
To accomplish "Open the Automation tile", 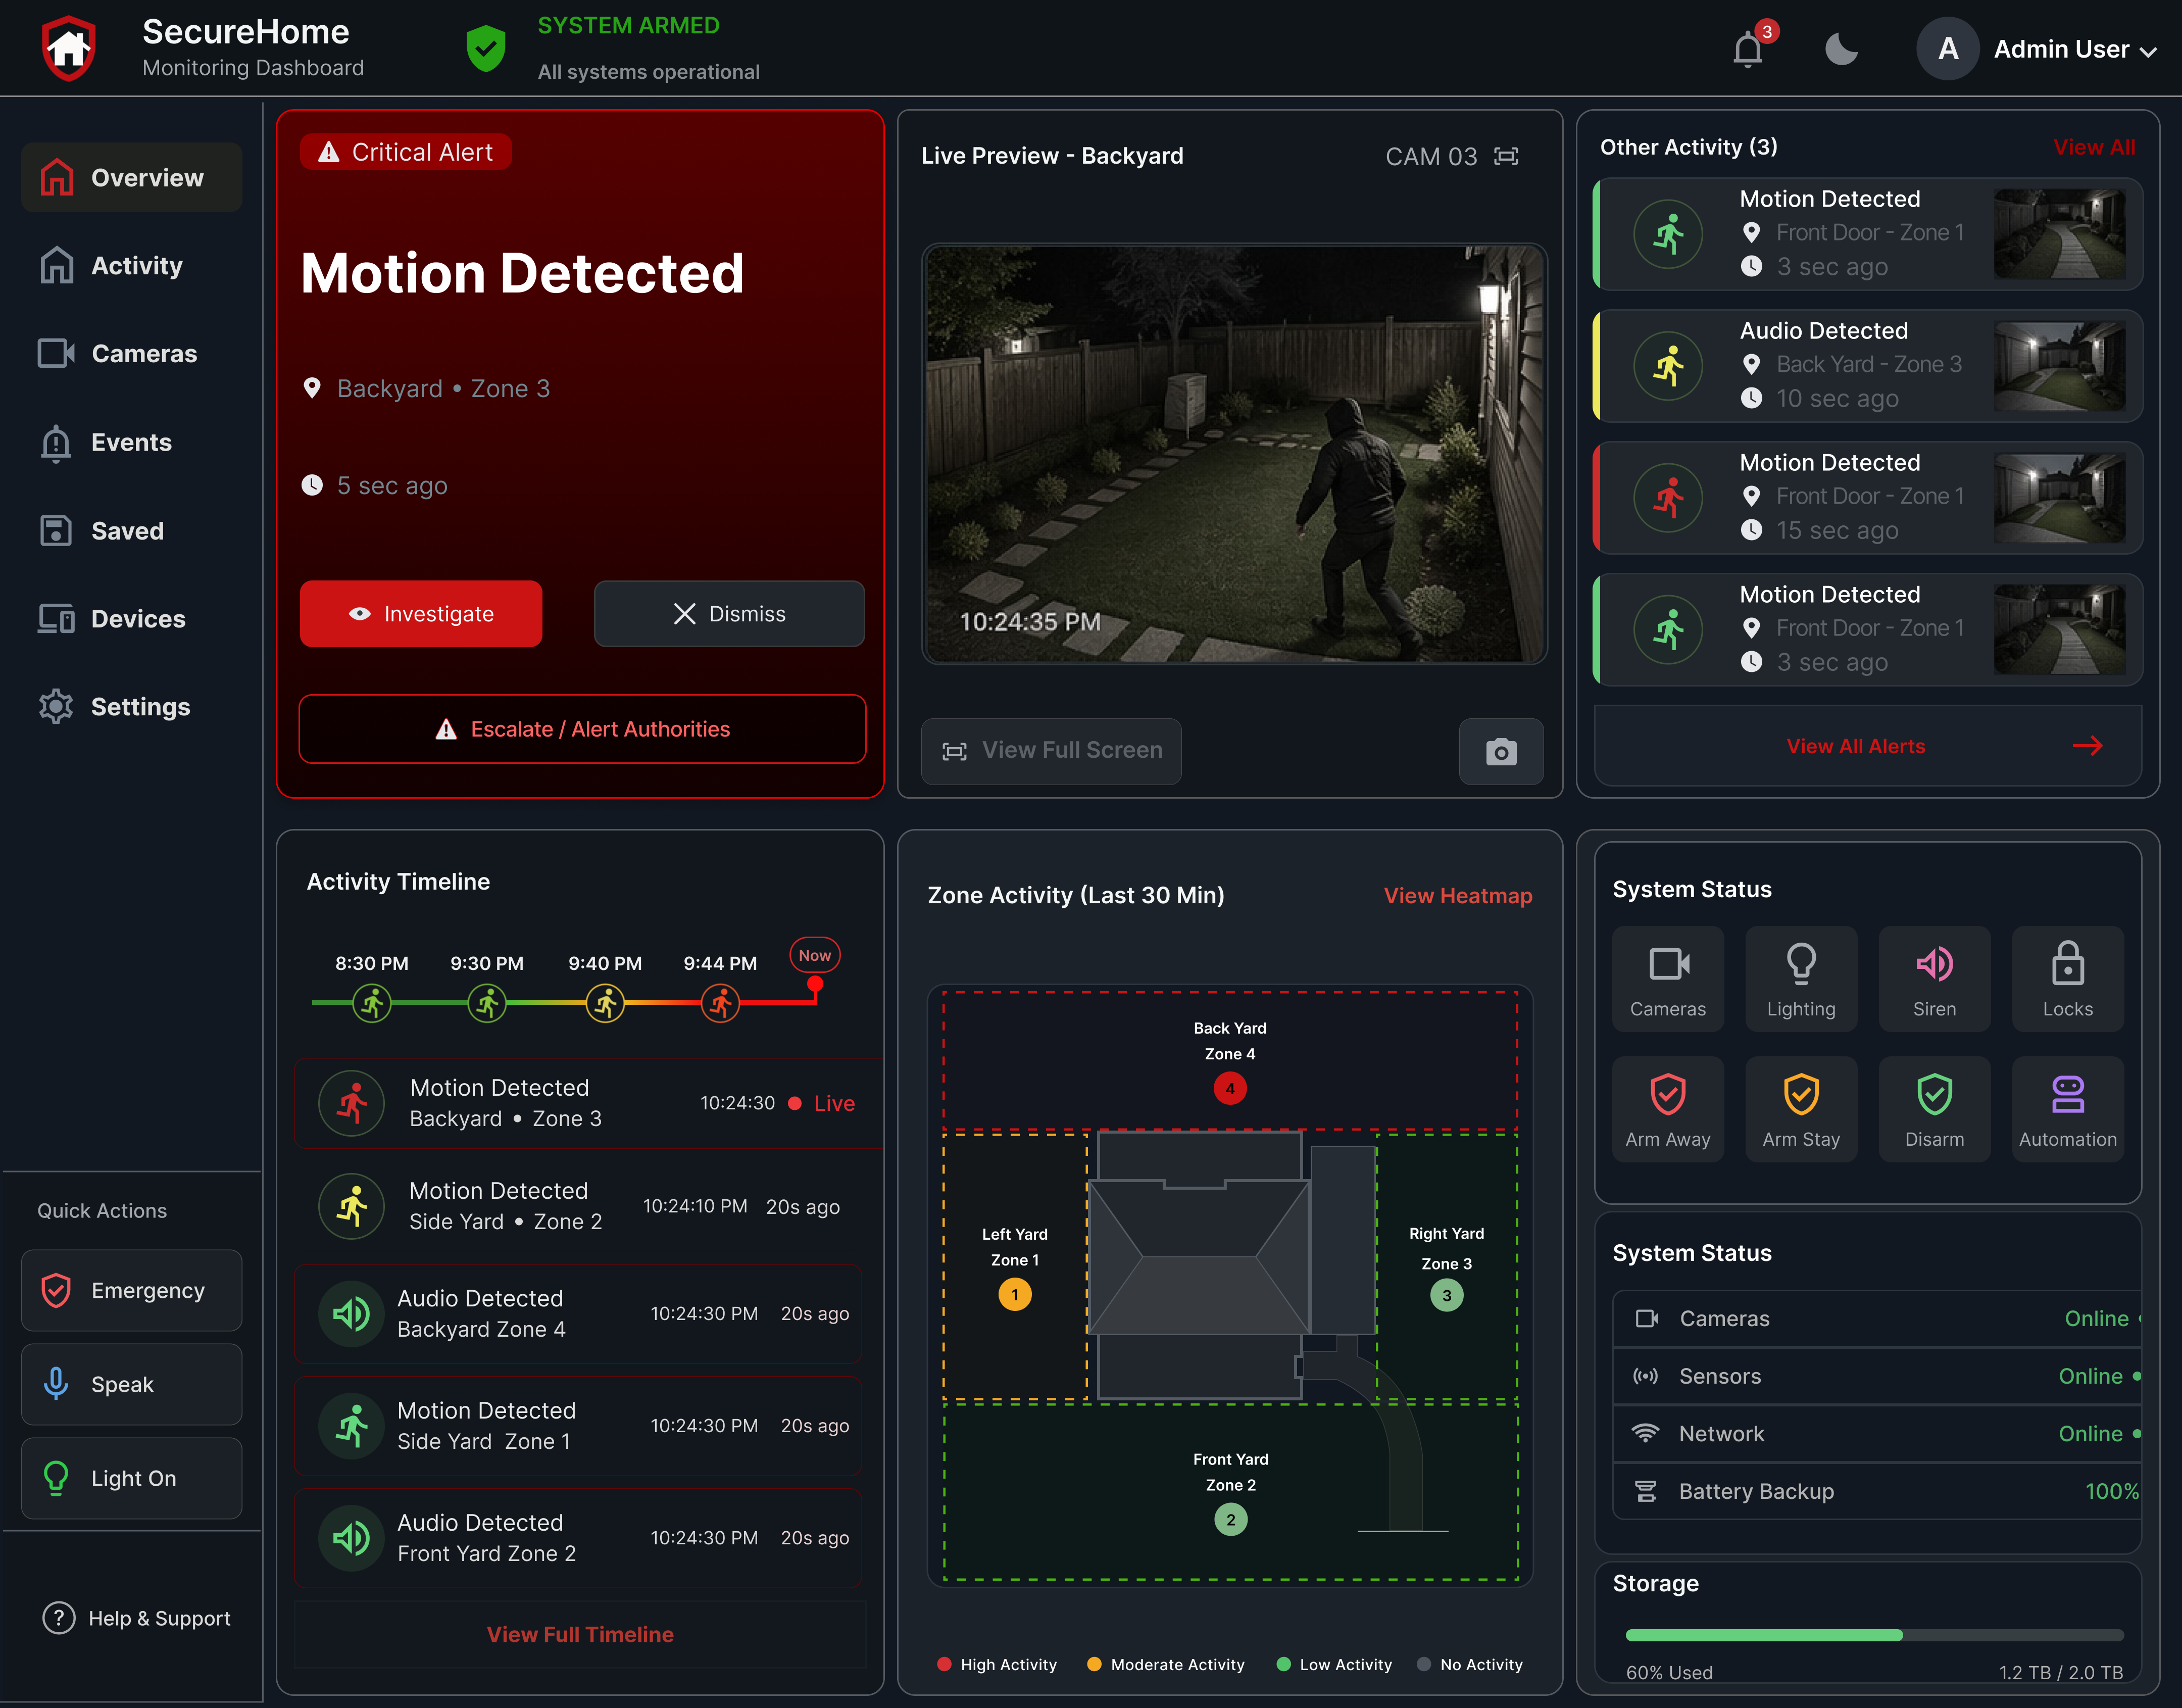I will point(2068,1109).
